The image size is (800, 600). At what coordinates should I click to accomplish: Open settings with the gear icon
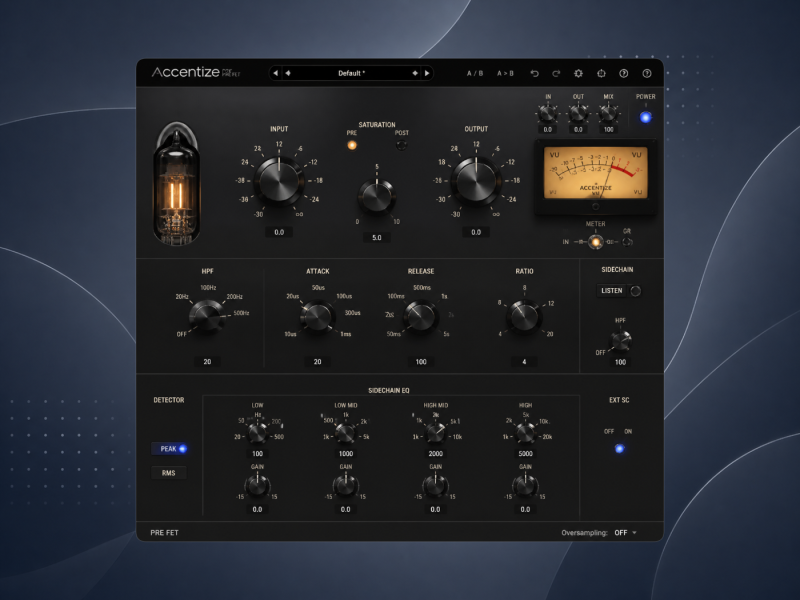point(578,73)
